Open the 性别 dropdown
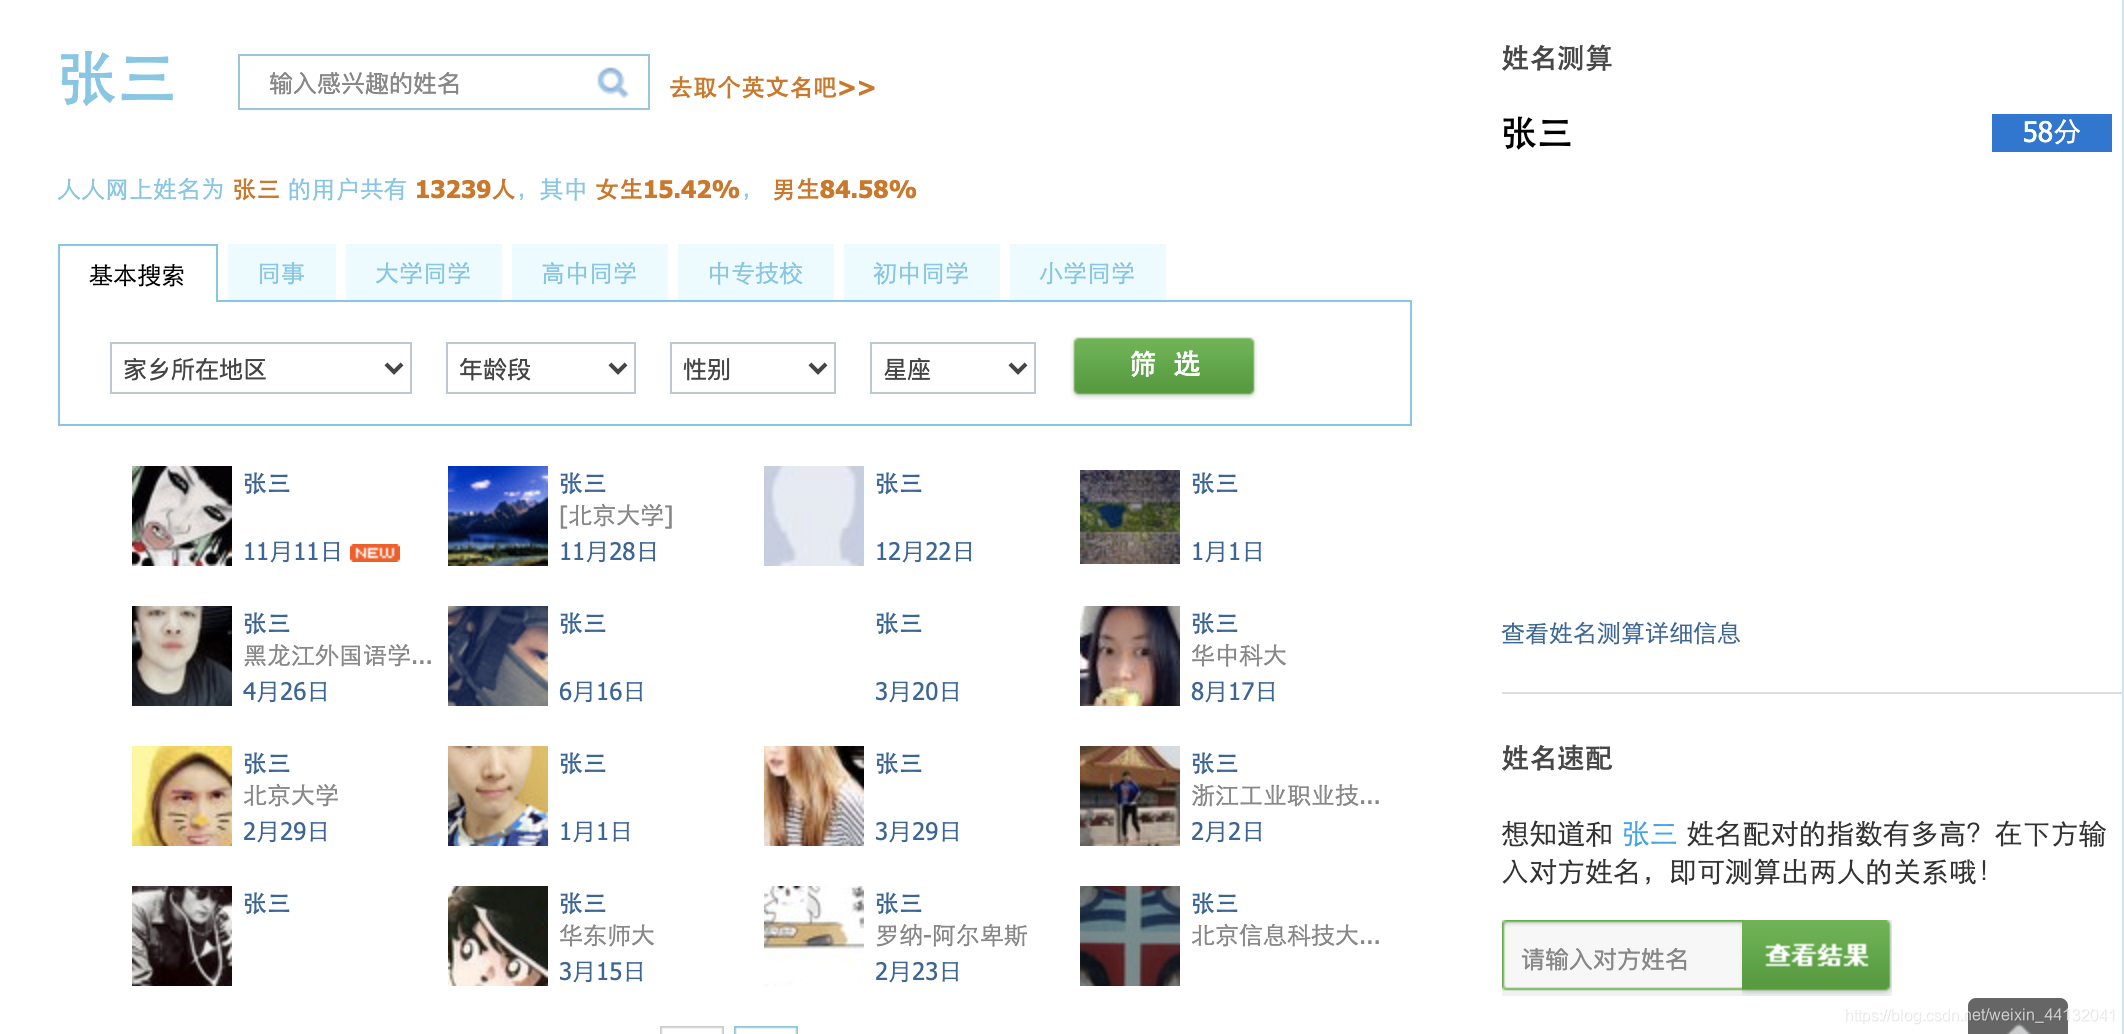This screenshot has width=2124, height=1034. pos(752,368)
